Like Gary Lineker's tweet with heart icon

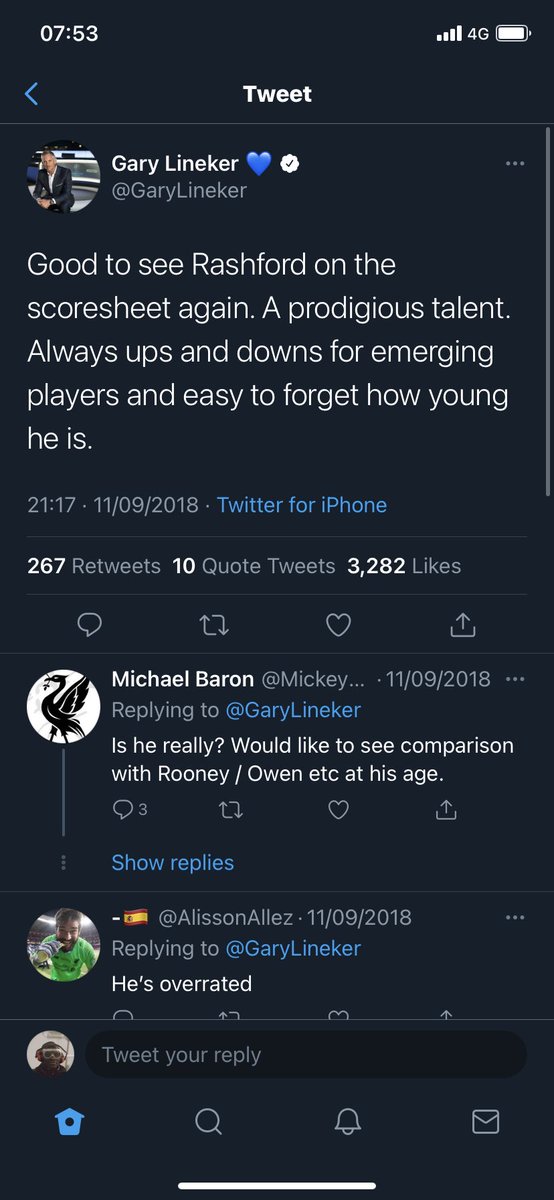click(x=339, y=625)
